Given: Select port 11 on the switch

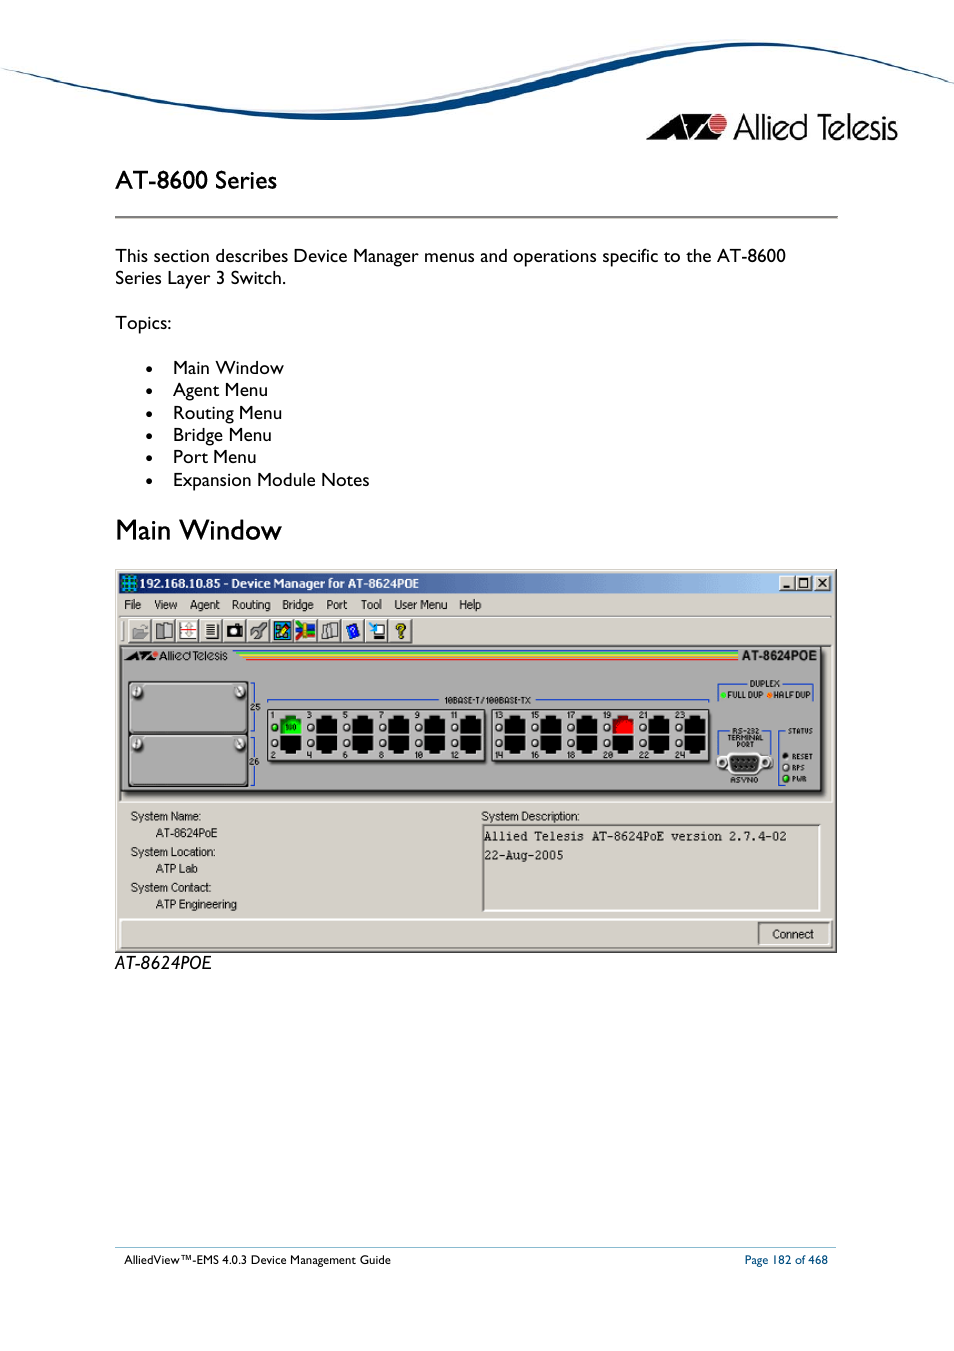Looking at the screenshot, I should (471, 725).
